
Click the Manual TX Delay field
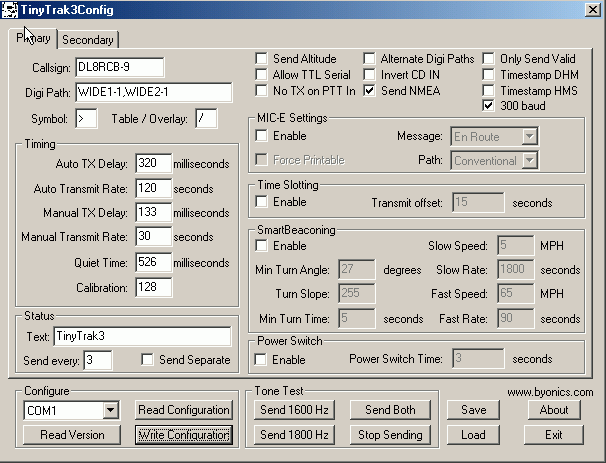[153, 212]
